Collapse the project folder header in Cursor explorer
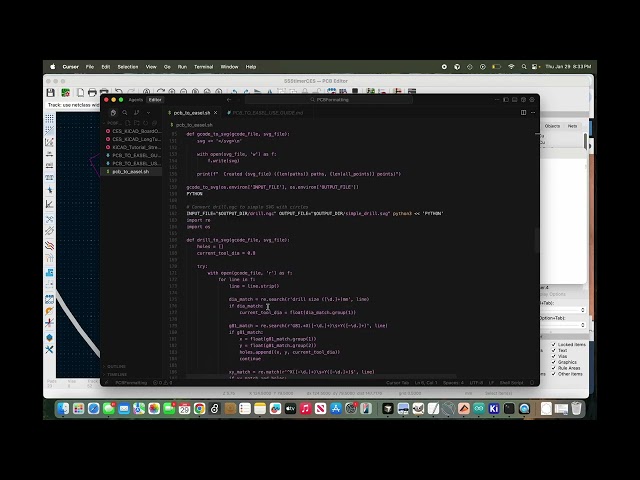Screen dimensions: 640x480 (x=113, y=123)
